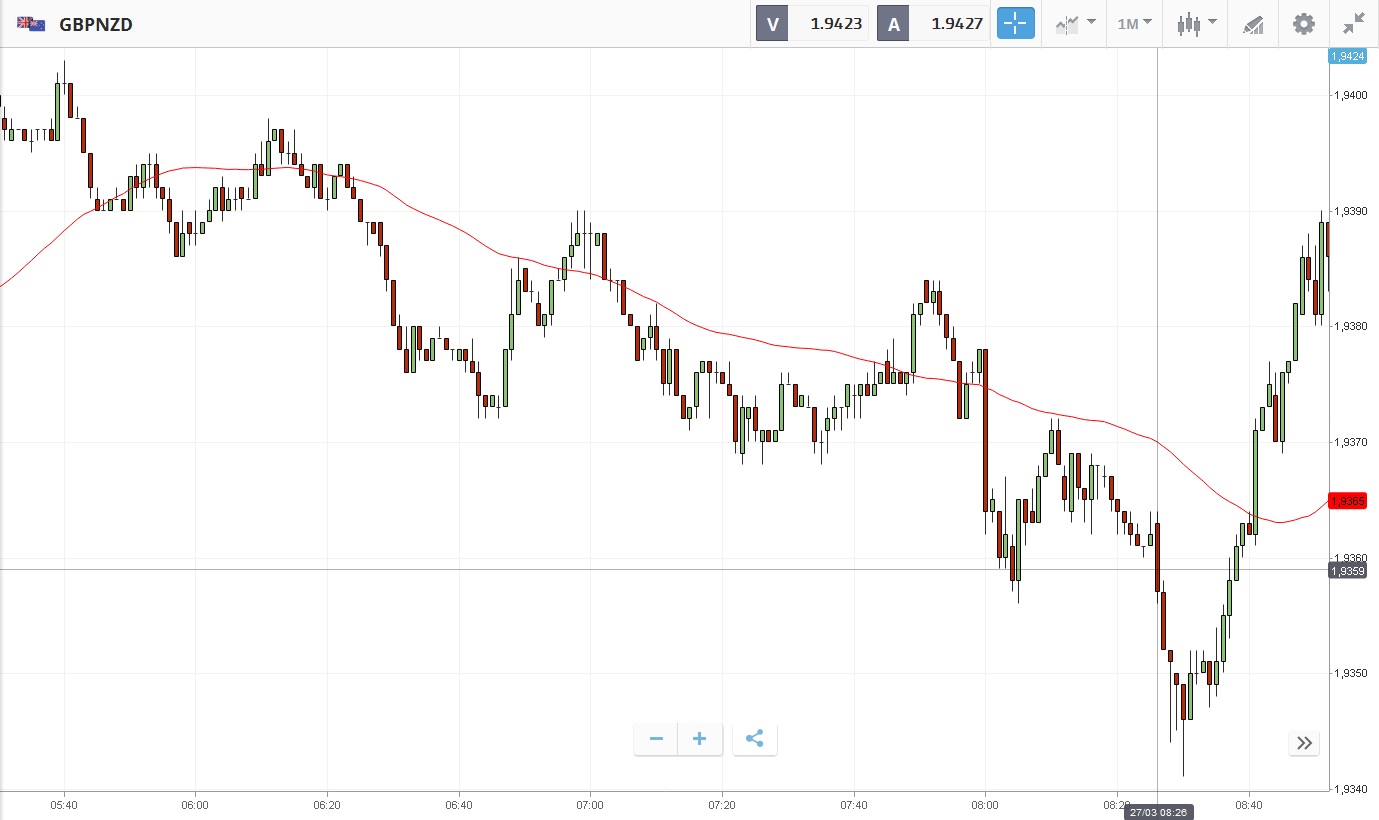1379x820 pixels.
Task: Click the V sell price 1.9423 button
Action: coord(813,23)
